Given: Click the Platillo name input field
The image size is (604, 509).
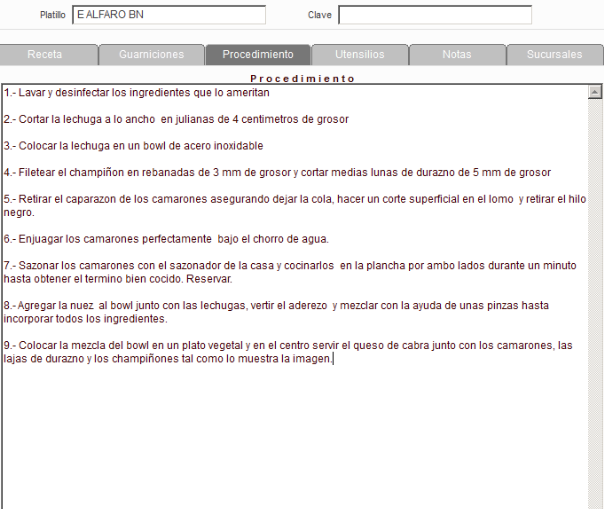Looking at the screenshot, I should [x=168, y=15].
